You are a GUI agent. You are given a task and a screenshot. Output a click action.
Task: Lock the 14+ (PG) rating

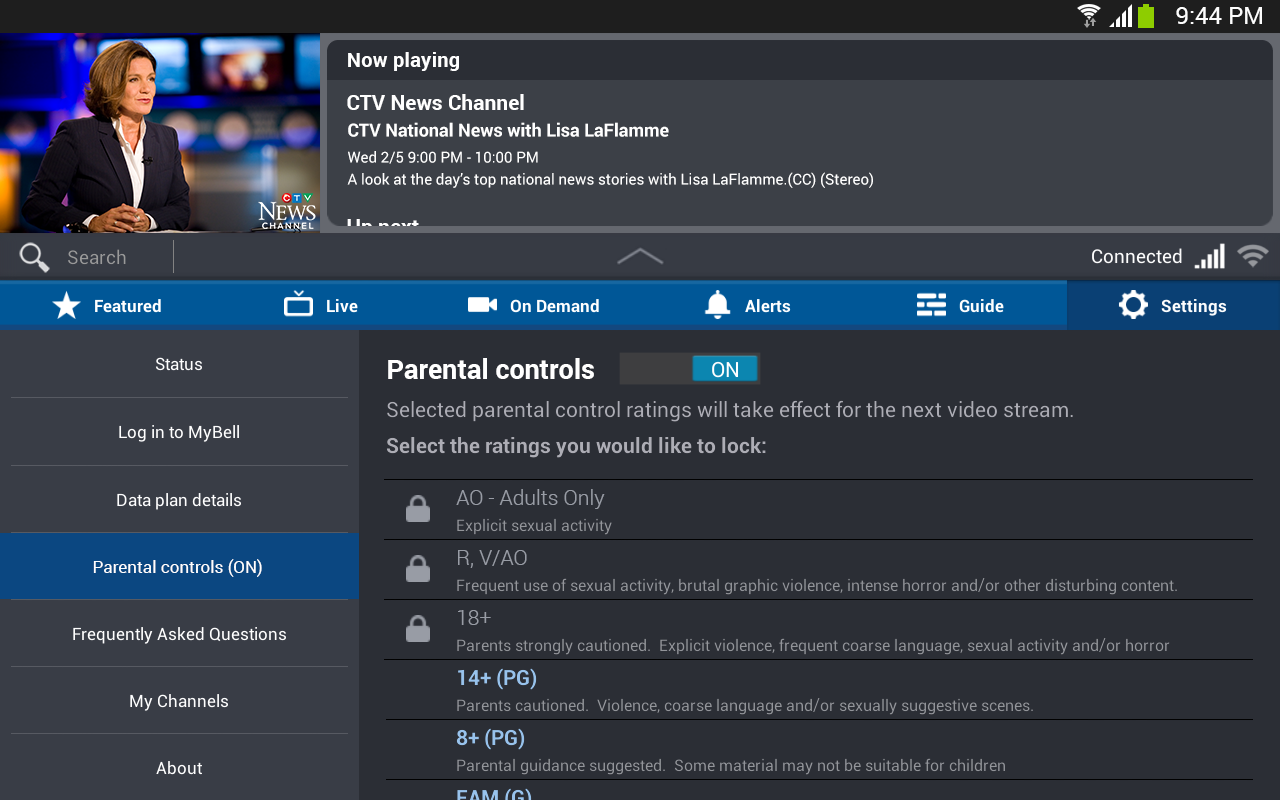[x=818, y=690]
